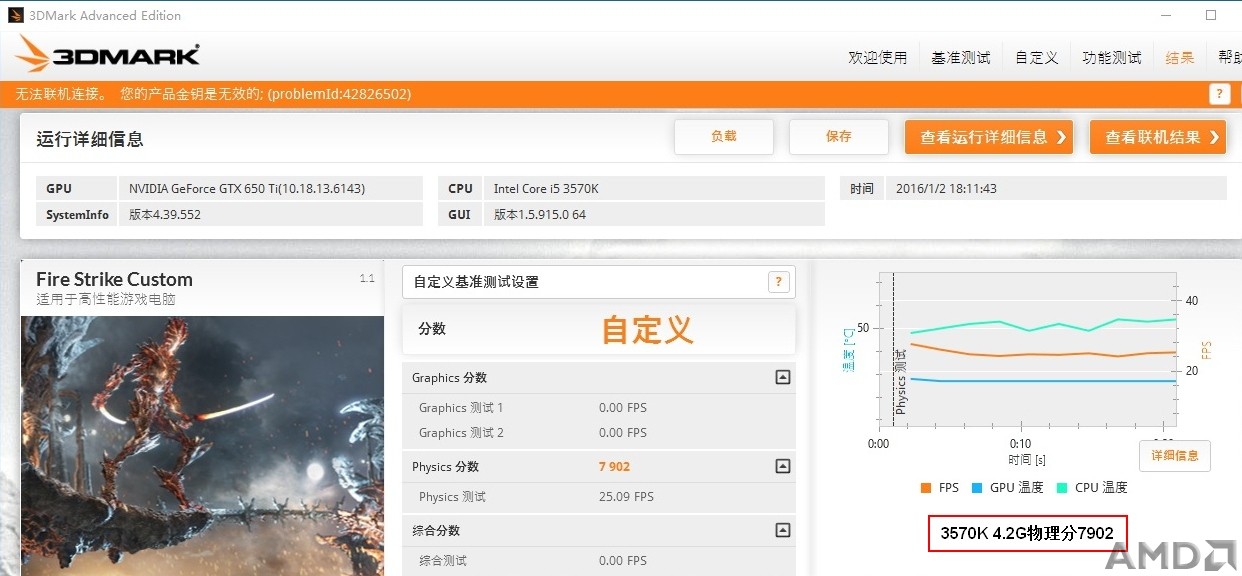Viewport: 1242px width, 576px height.
Task: Click the 运行详细信息 heading
Action: [90, 139]
